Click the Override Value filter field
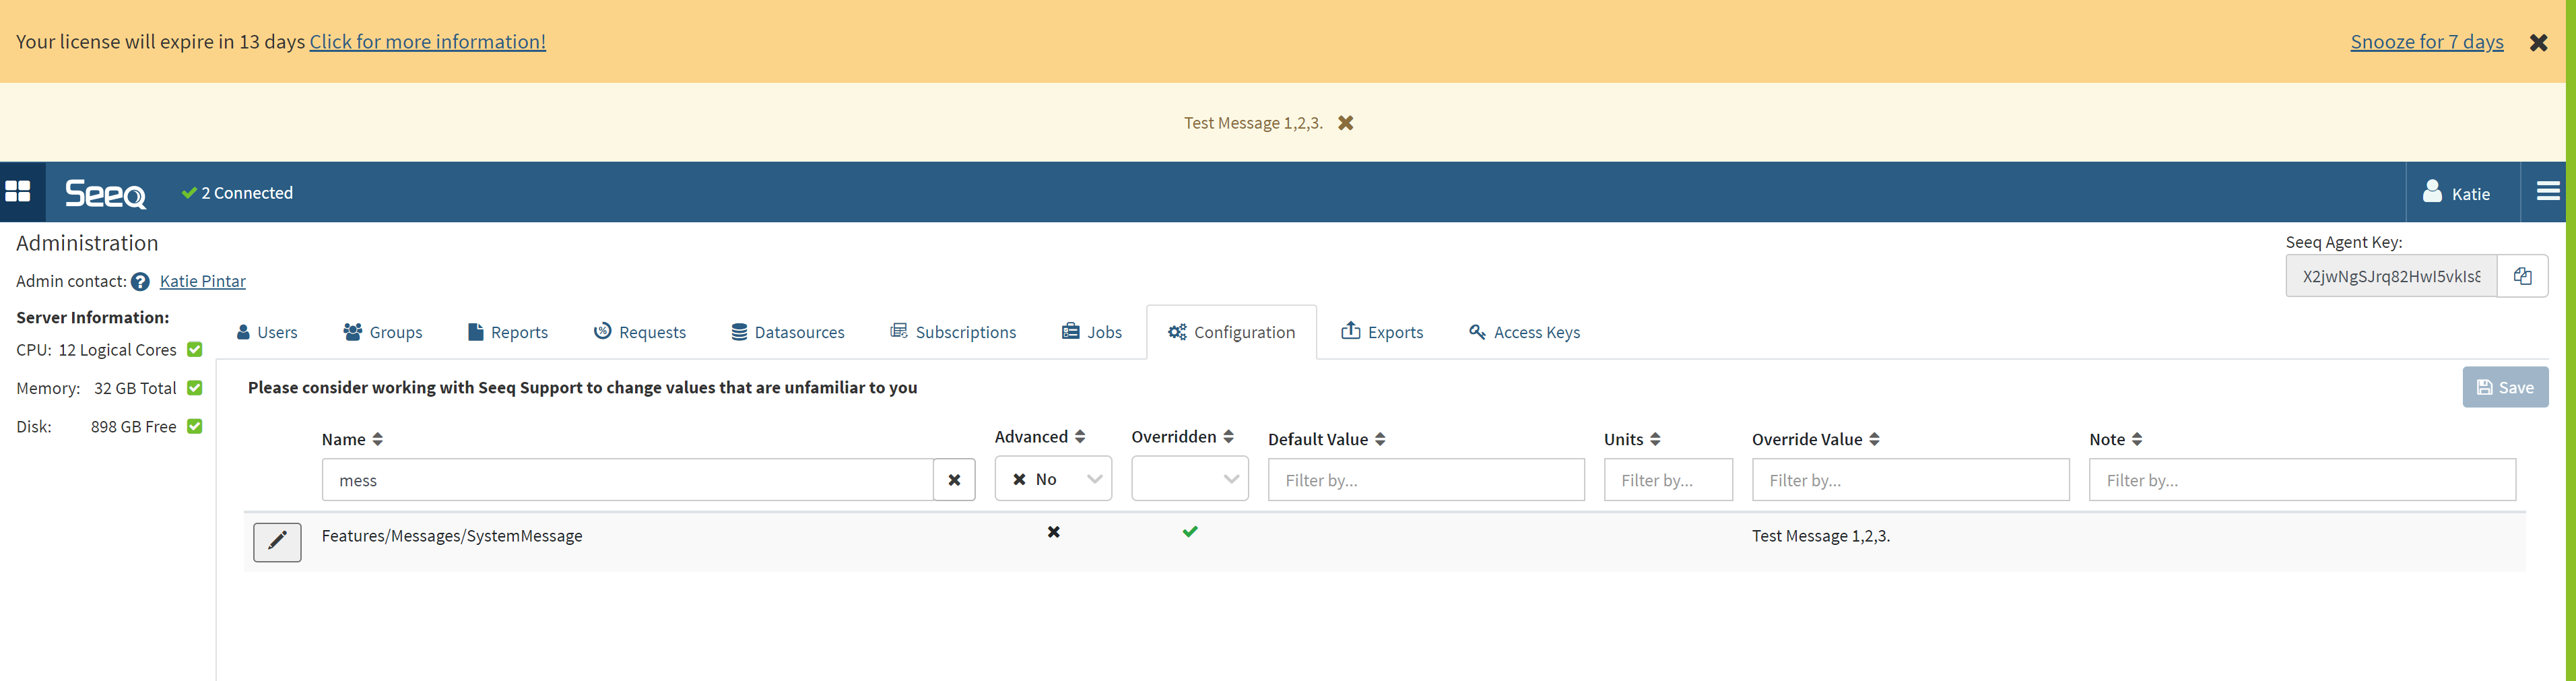This screenshot has width=2576, height=681. tap(1910, 480)
